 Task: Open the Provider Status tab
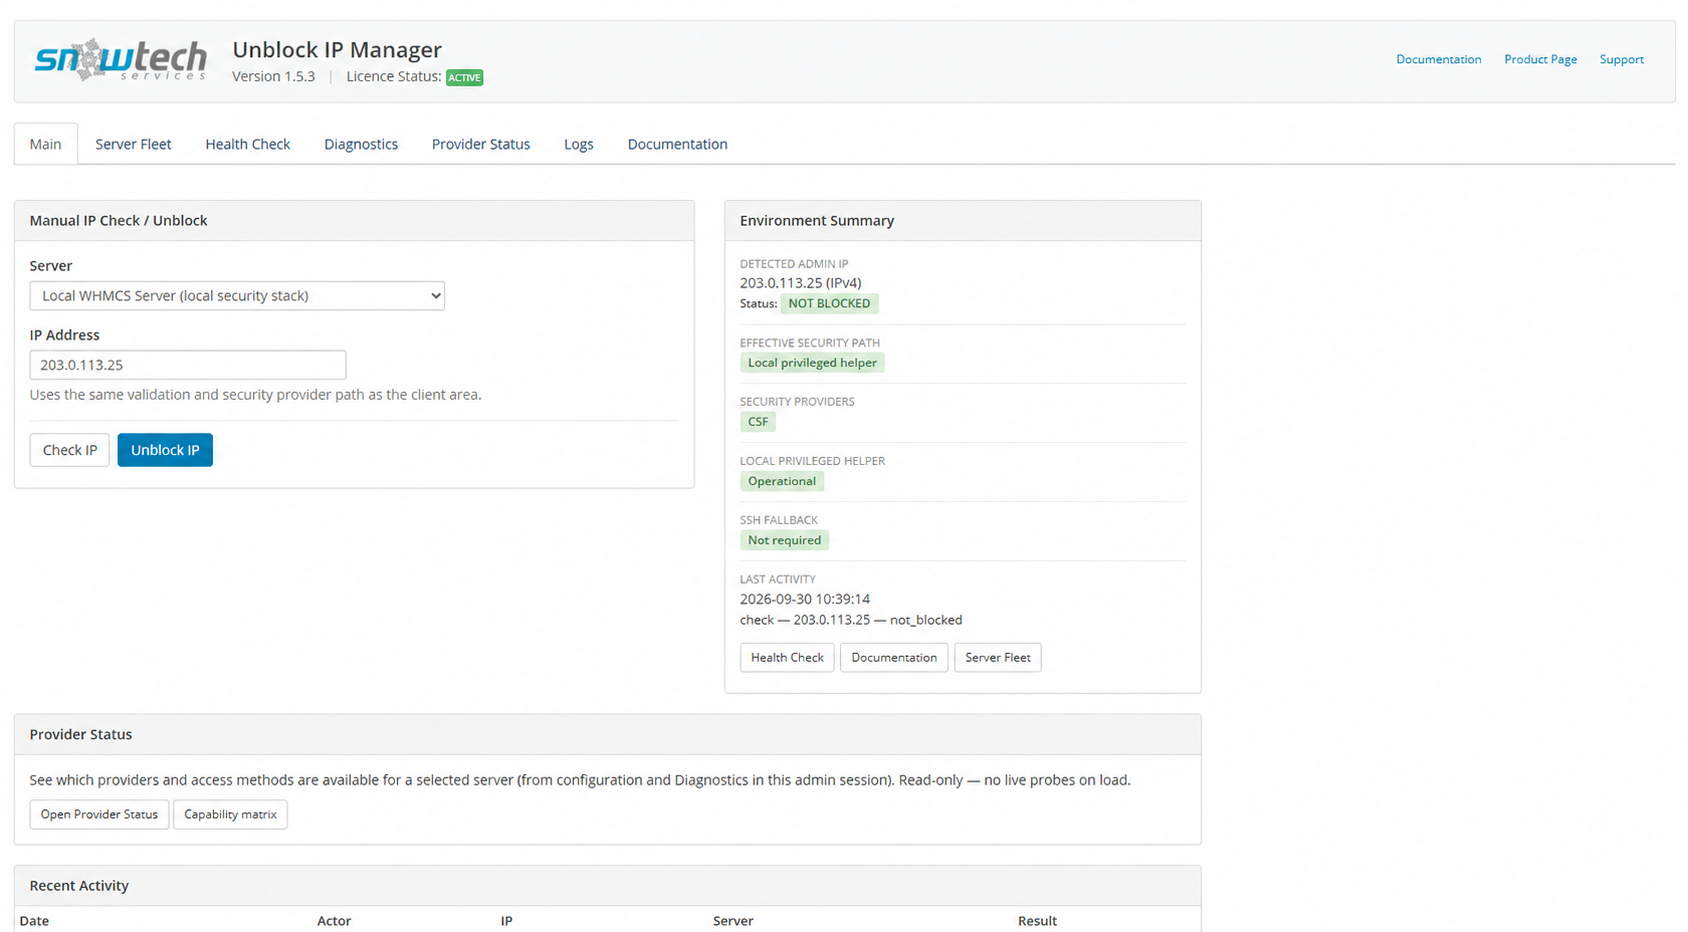point(481,144)
